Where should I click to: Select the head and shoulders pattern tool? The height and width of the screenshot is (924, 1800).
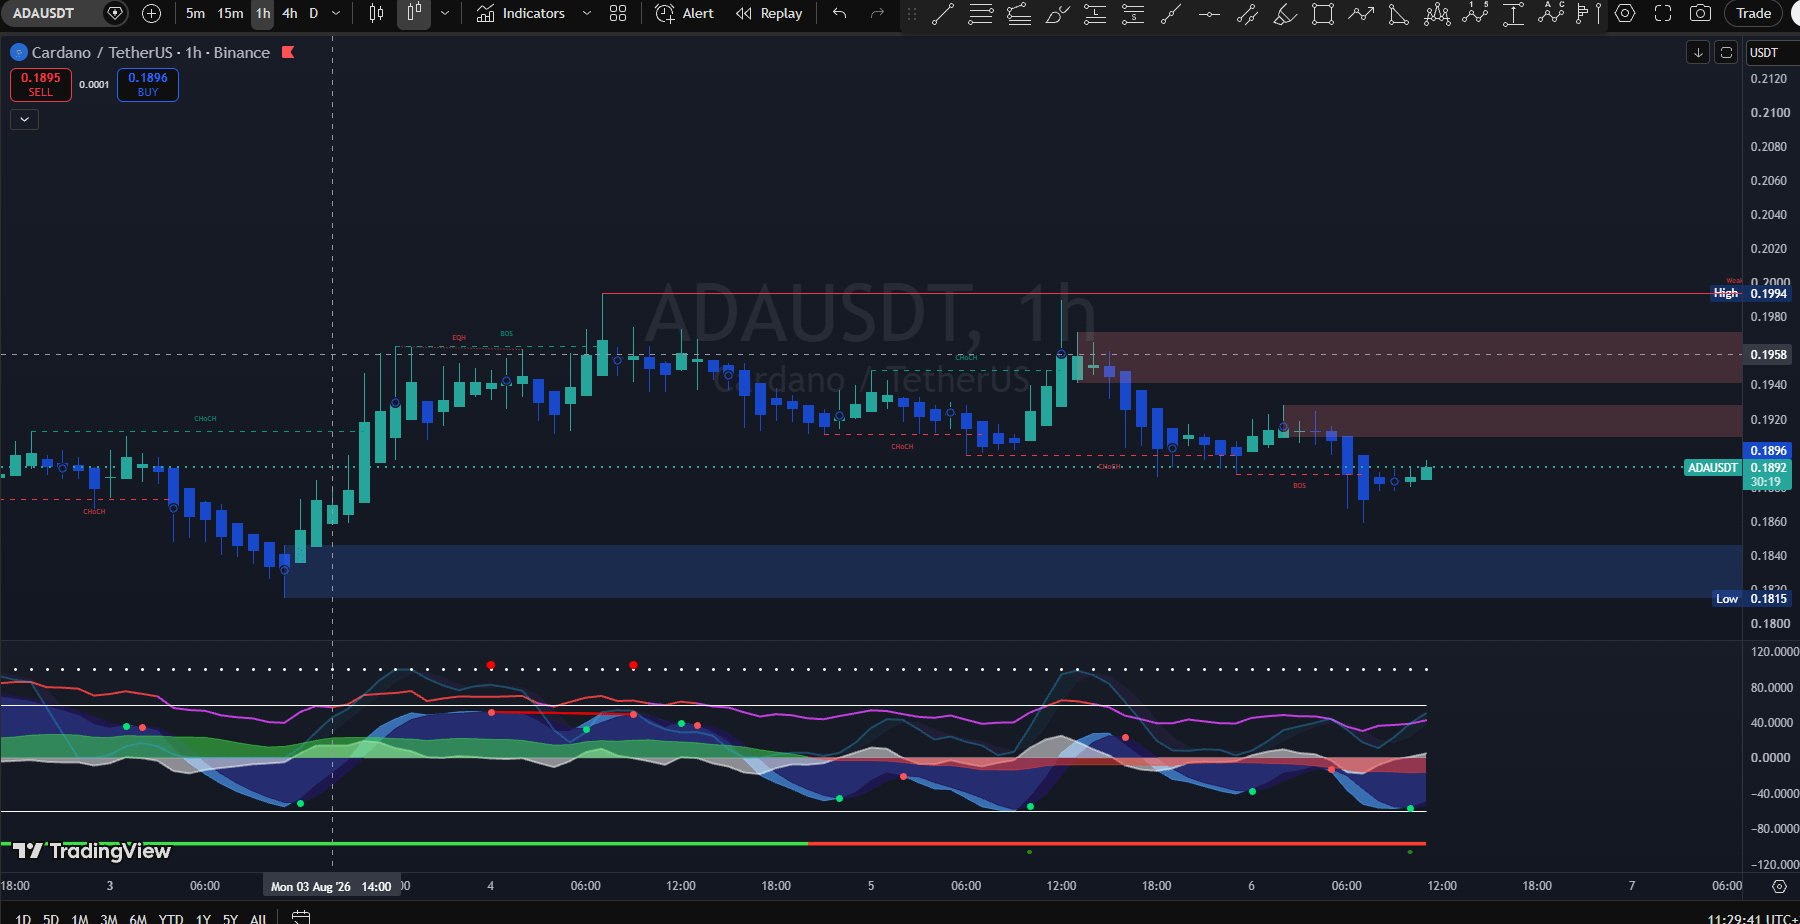[1437, 13]
